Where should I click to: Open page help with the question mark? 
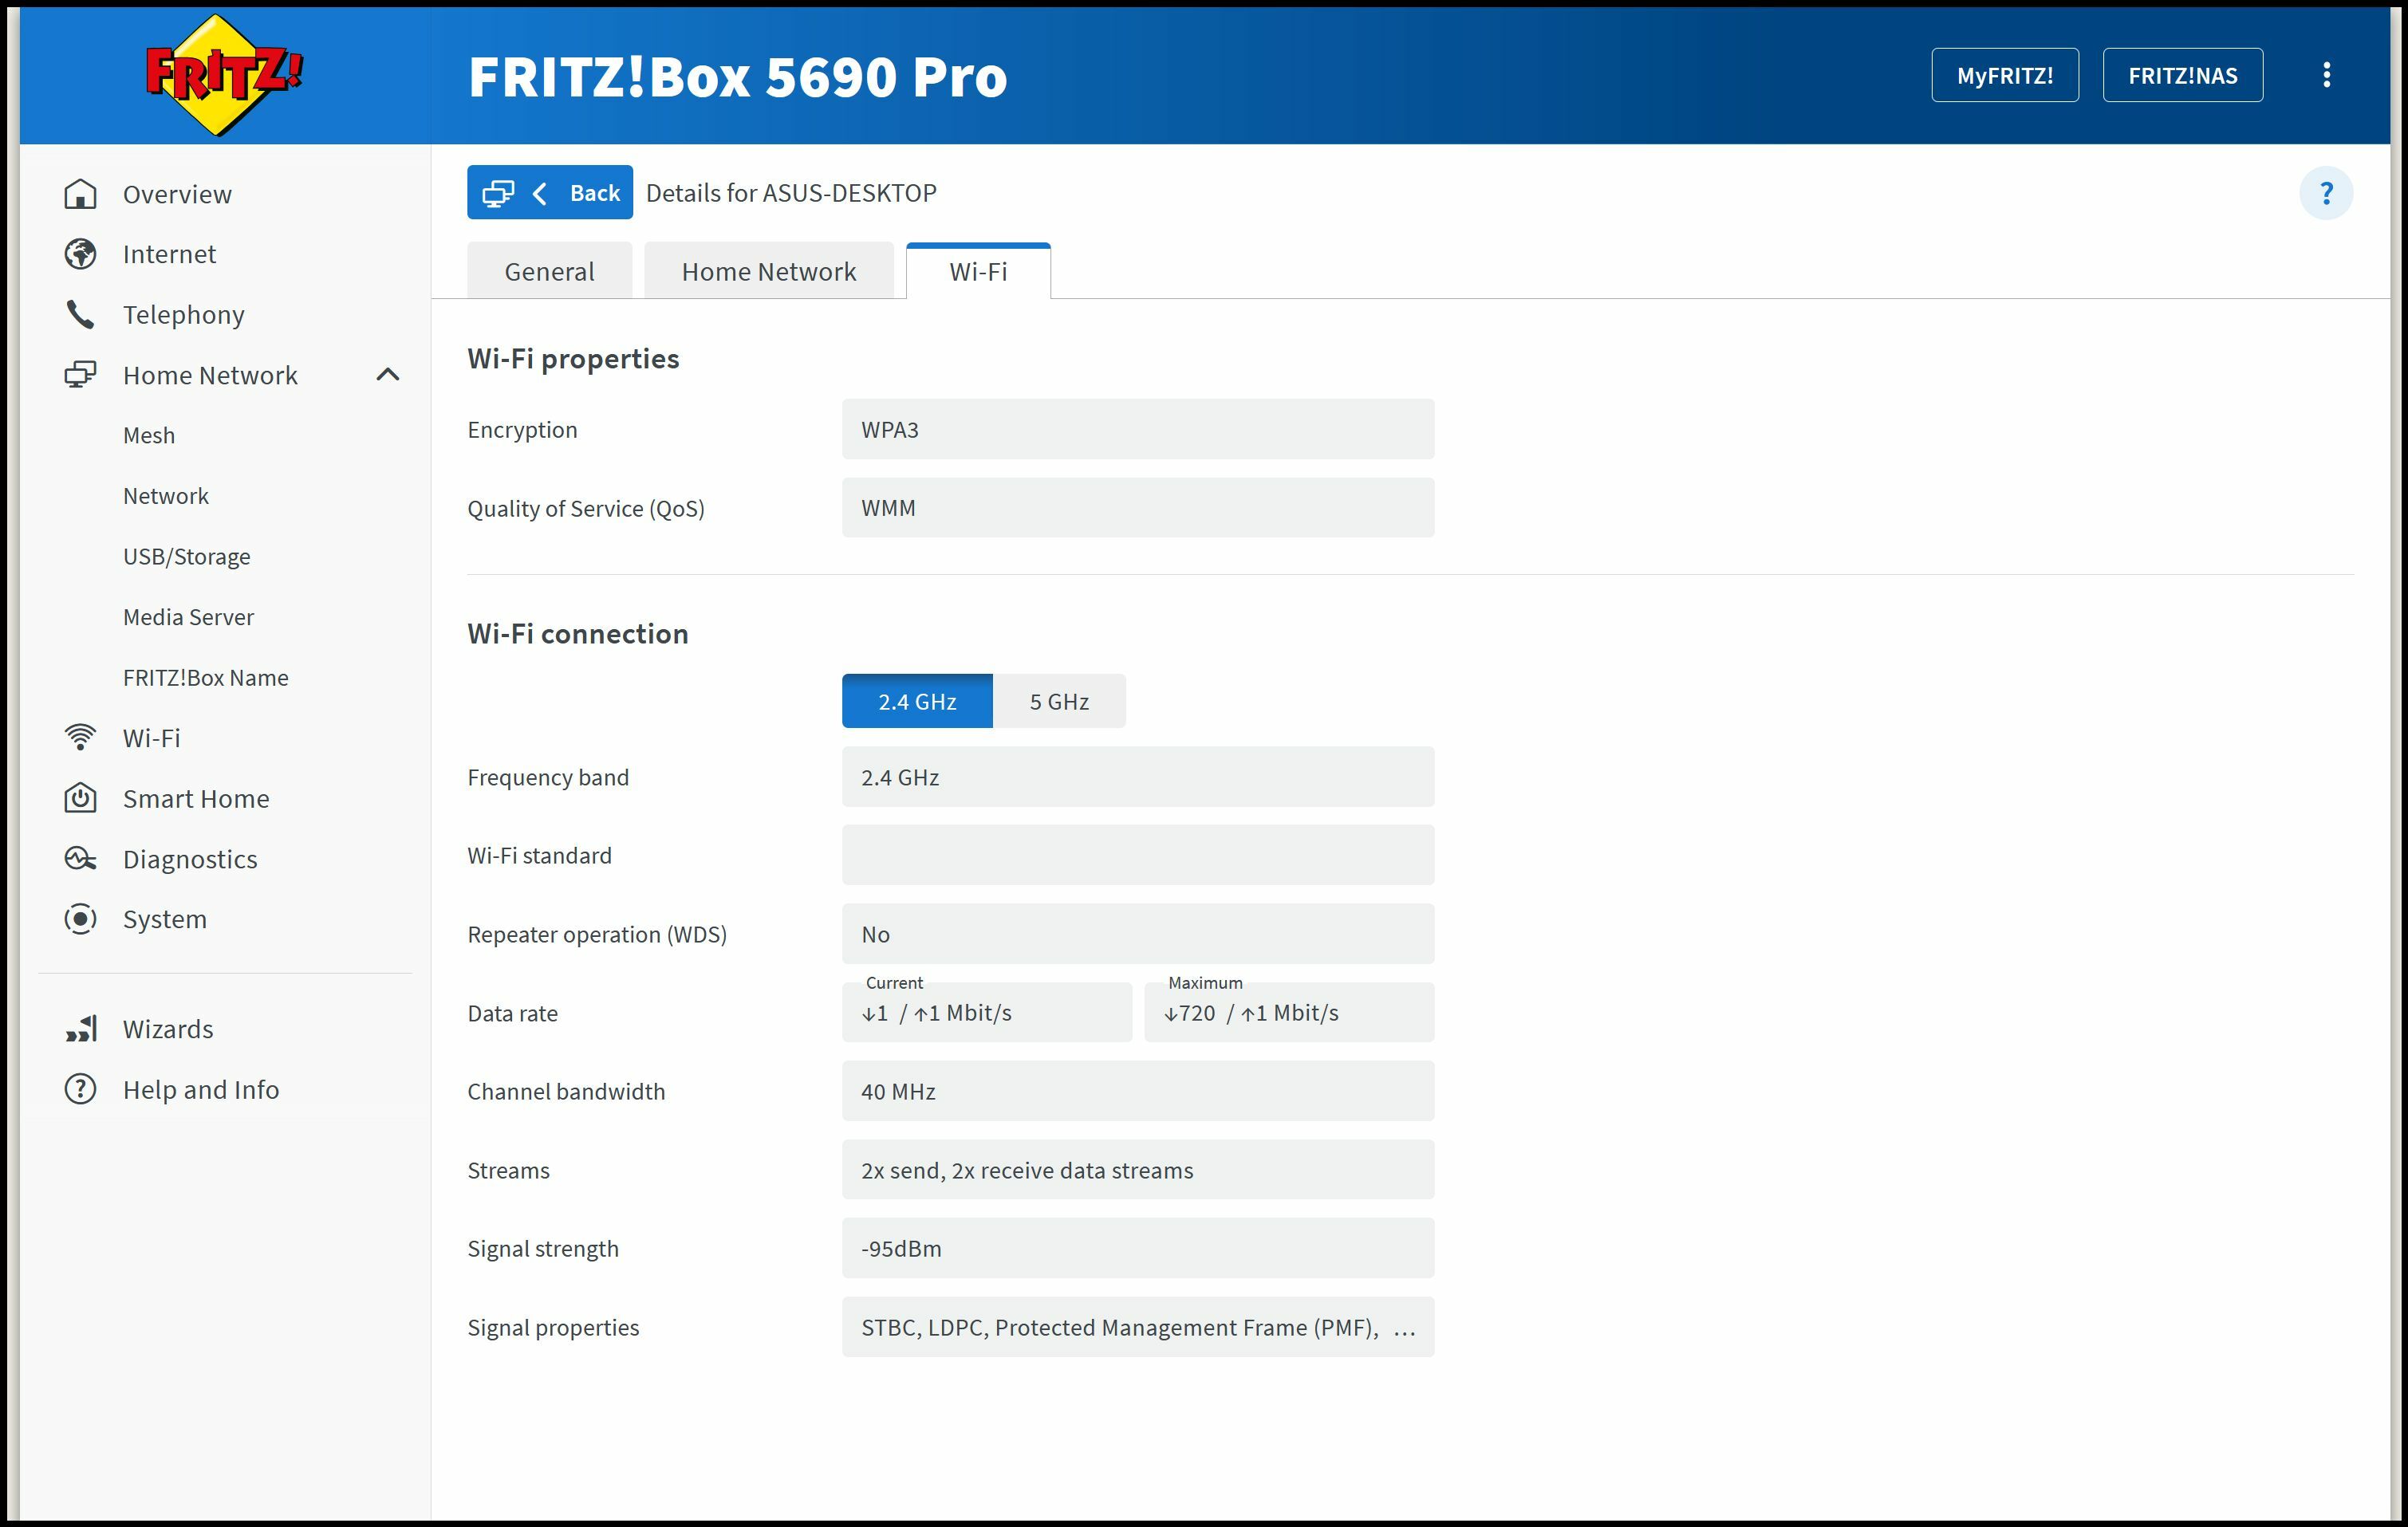(2326, 193)
